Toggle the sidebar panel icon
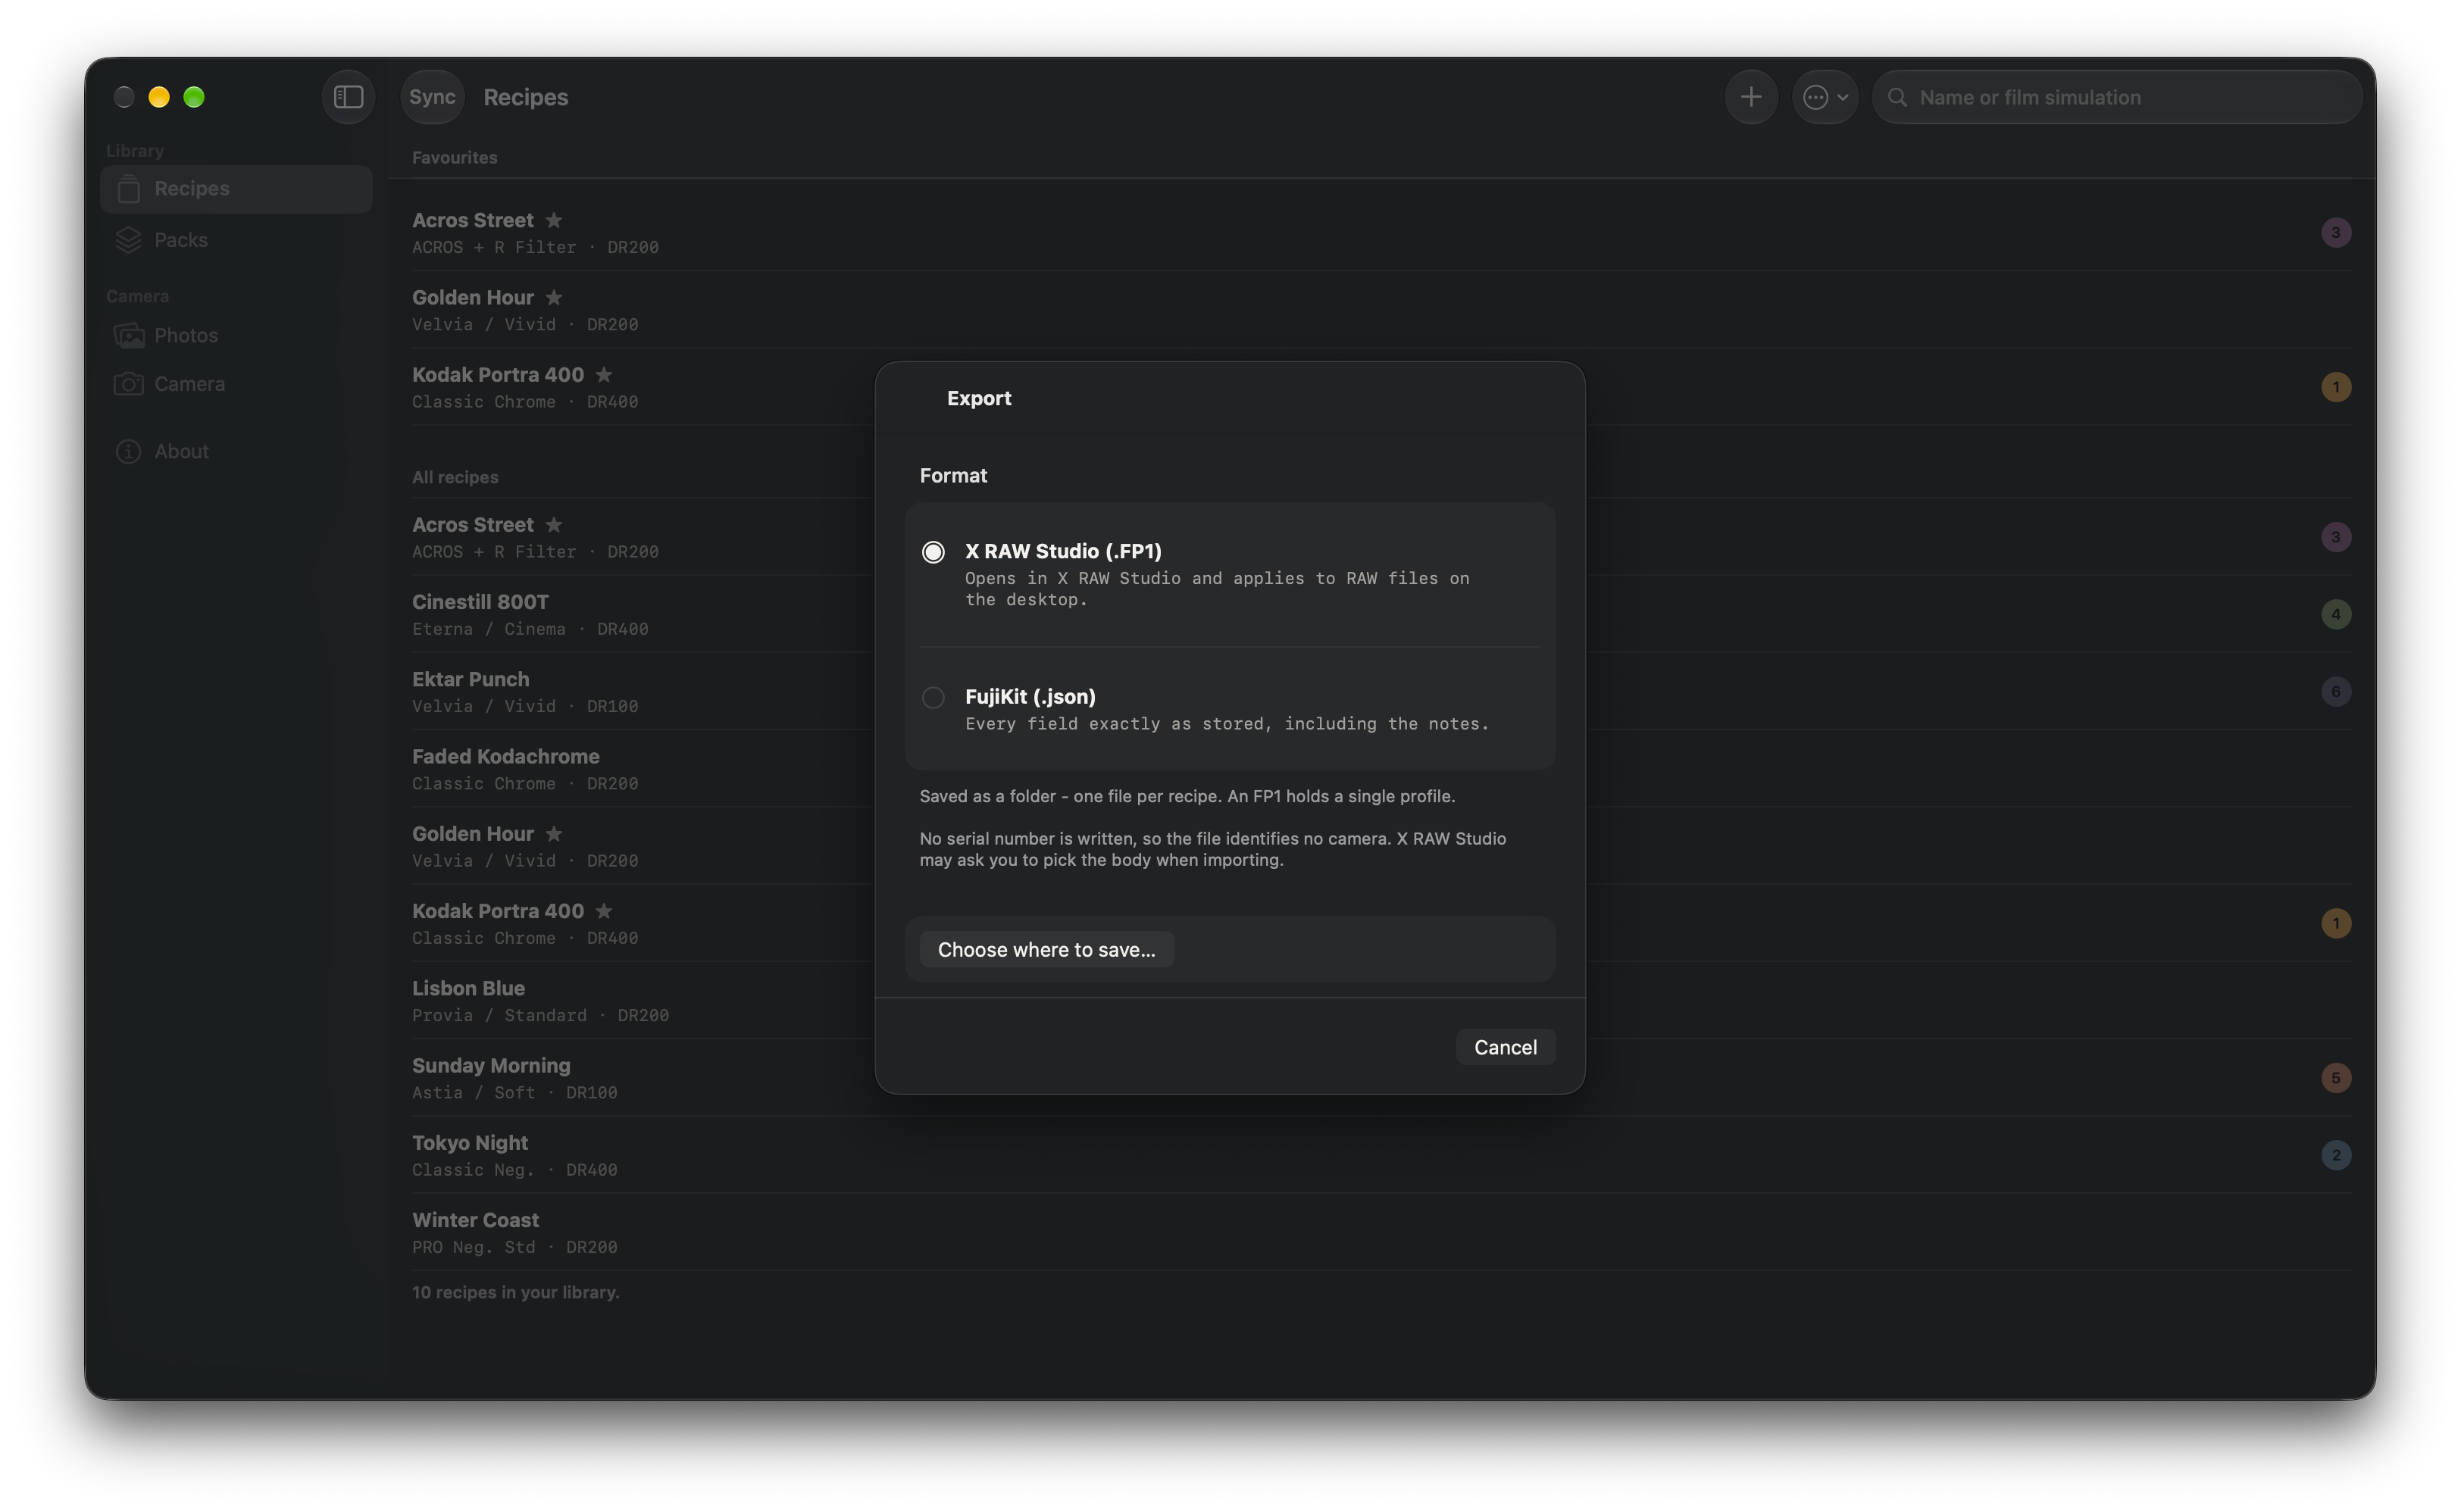Image resolution: width=2461 pixels, height=1512 pixels. 348,97
